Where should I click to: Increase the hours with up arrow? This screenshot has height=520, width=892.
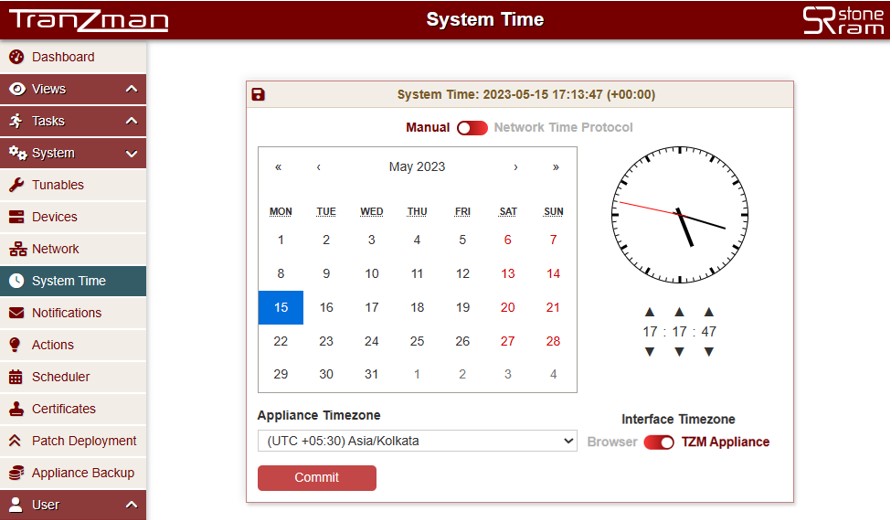click(x=650, y=312)
